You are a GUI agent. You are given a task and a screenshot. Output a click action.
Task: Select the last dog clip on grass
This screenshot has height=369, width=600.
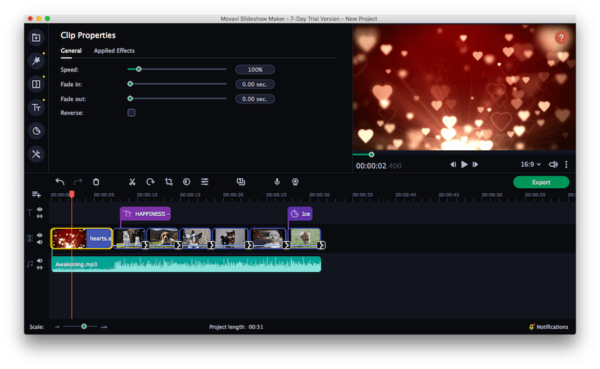pyautogui.click(x=305, y=238)
